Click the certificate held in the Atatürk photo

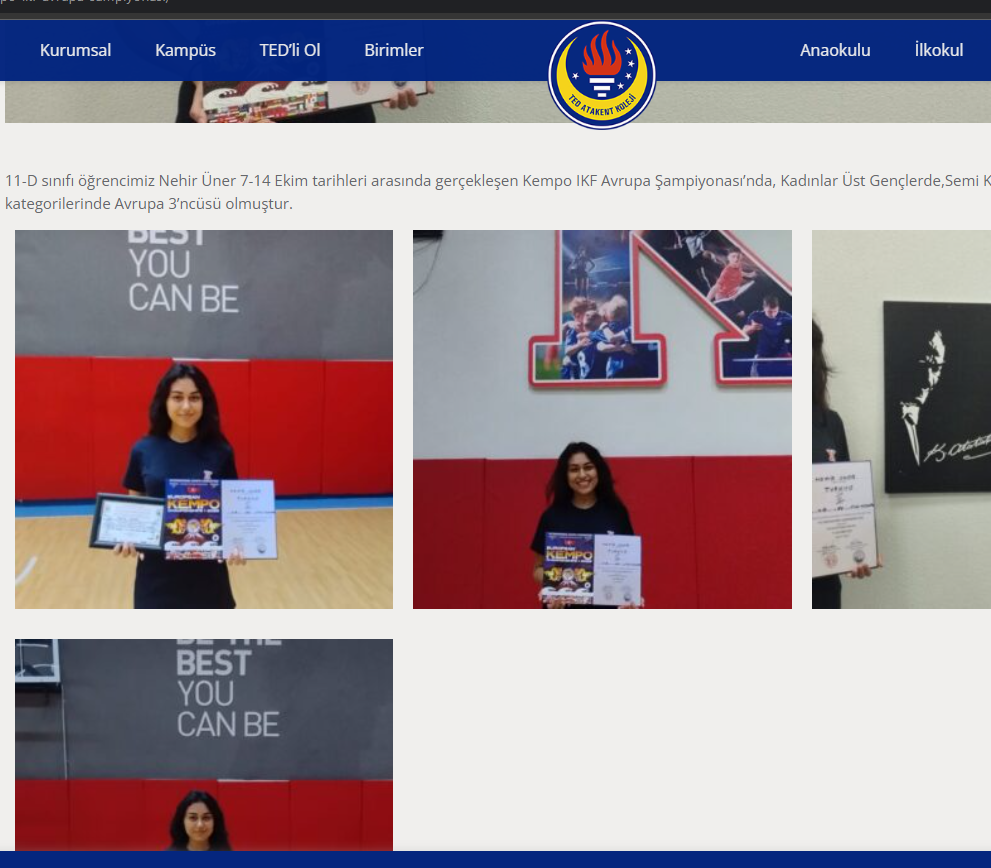coord(843,516)
